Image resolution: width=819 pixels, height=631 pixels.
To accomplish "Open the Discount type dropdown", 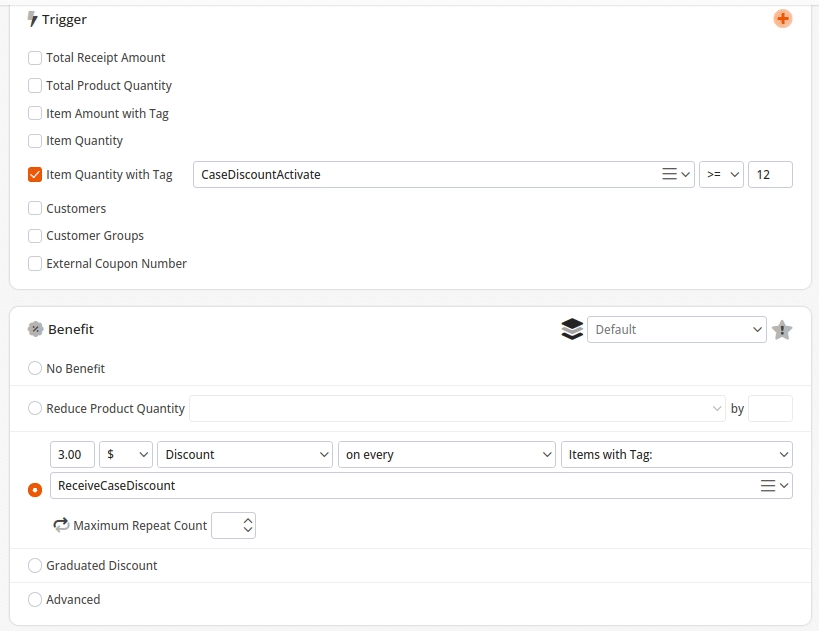I will click(x=245, y=455).
